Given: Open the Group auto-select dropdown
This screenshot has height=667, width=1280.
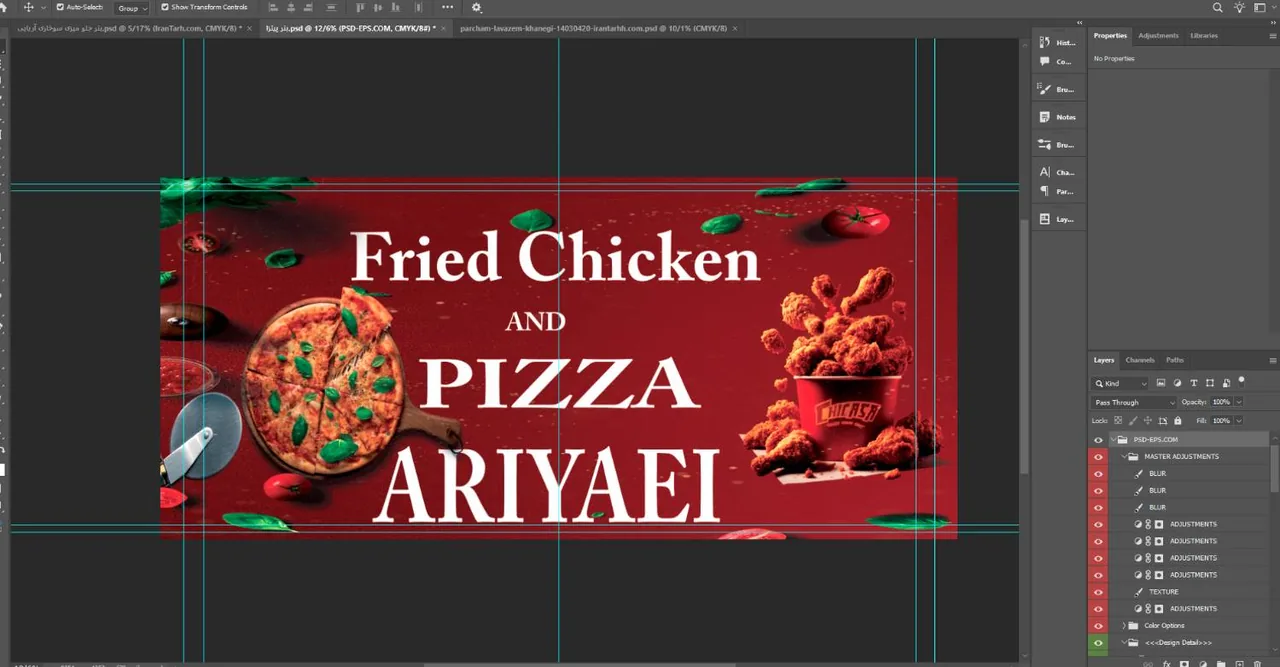Looking at the screenshot, I should point(132,8).
